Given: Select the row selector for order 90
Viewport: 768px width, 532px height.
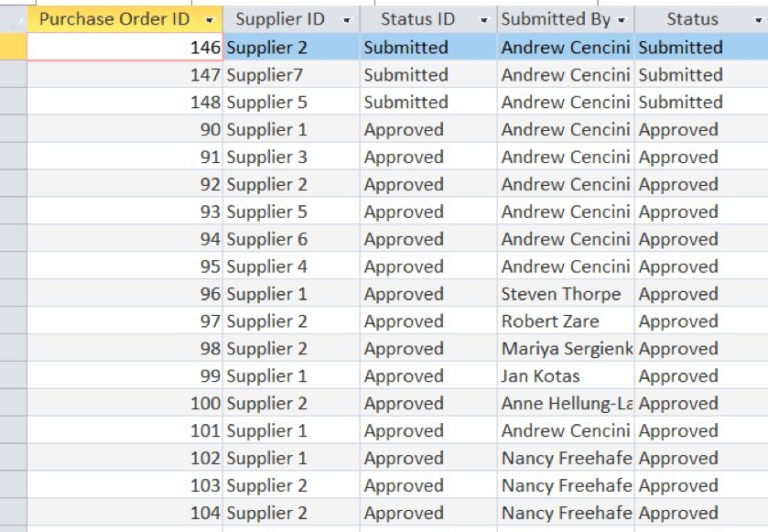Looking at the screenshot, I should pyautogui.click(x=13, y=129).
